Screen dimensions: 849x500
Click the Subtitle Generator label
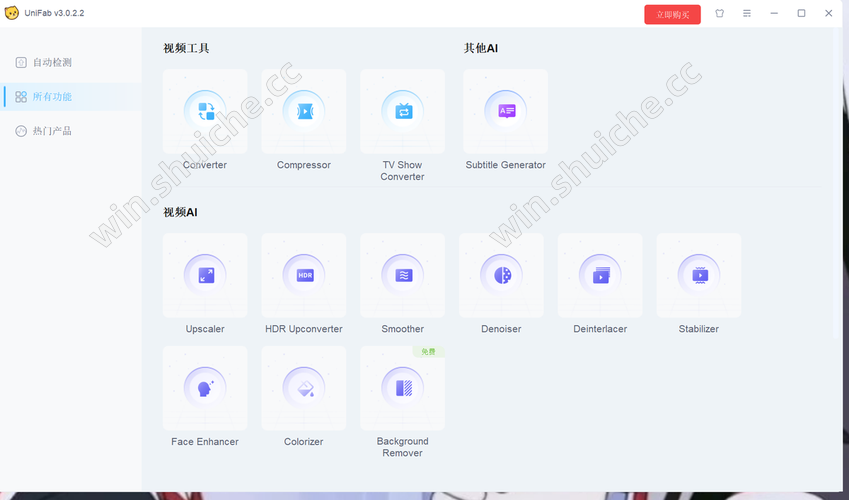coord(506,165)
